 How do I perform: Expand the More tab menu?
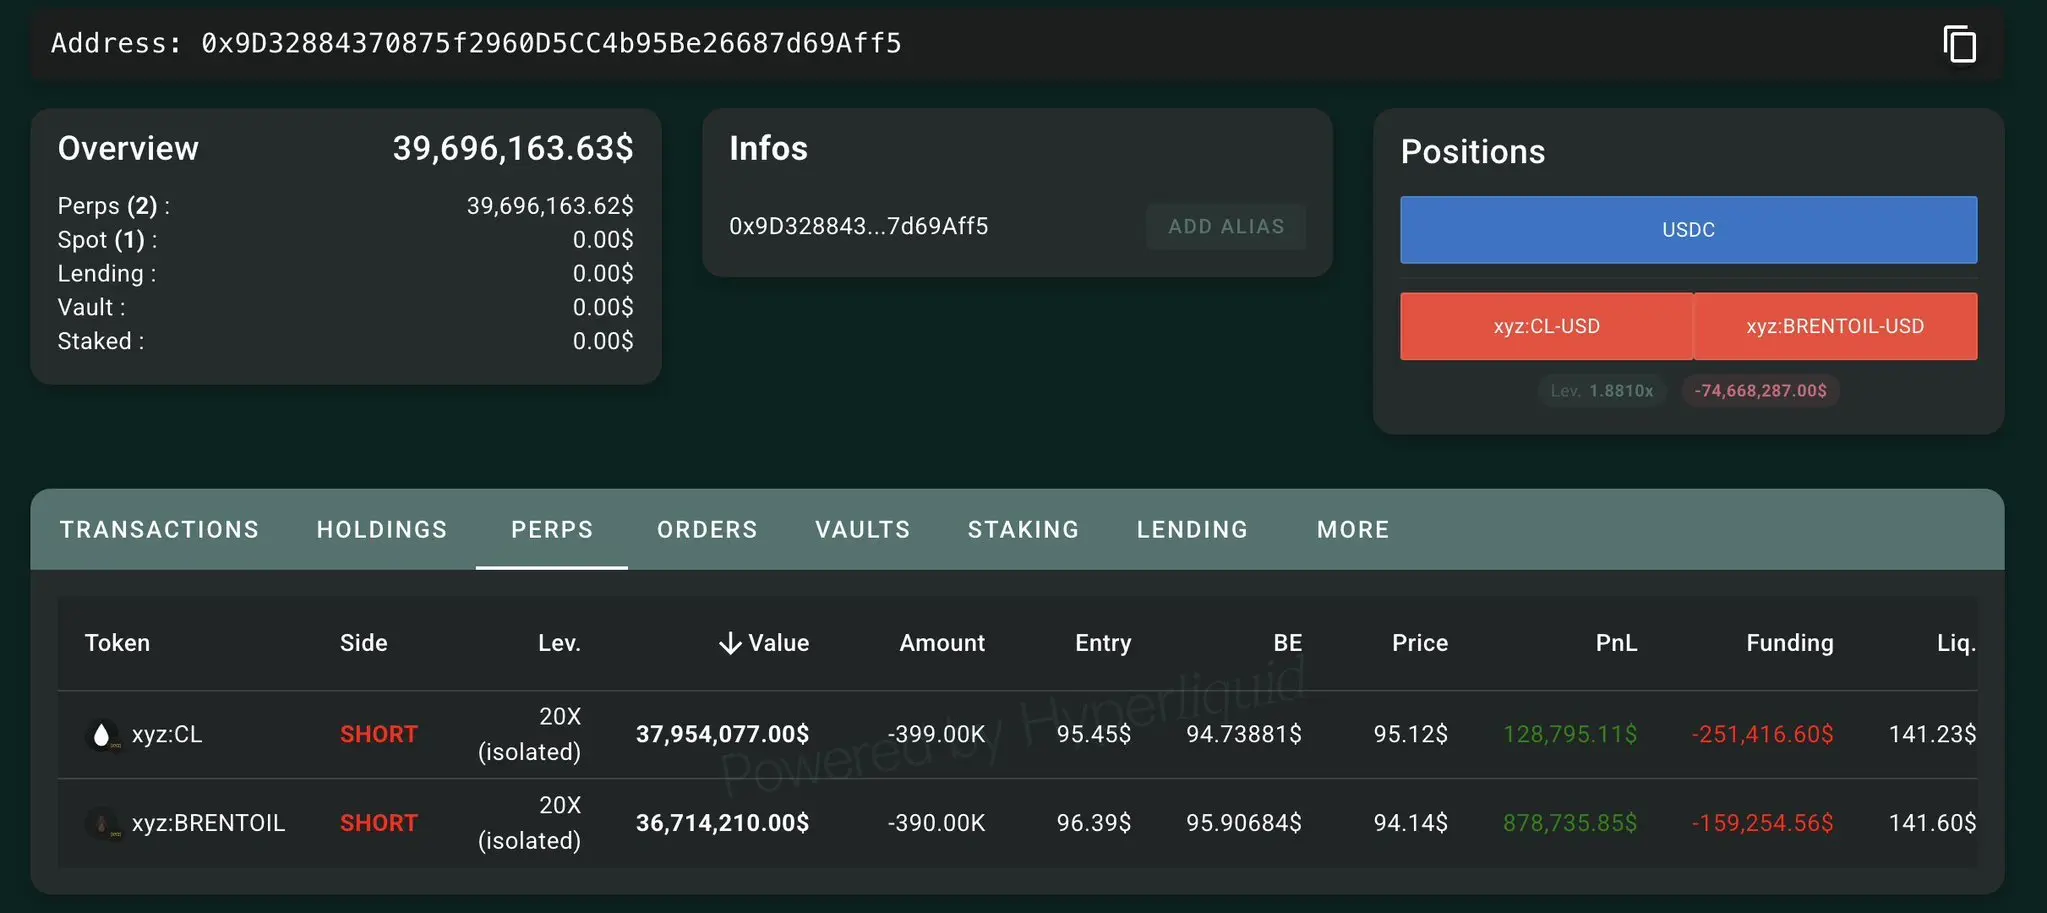(1353, 529)
